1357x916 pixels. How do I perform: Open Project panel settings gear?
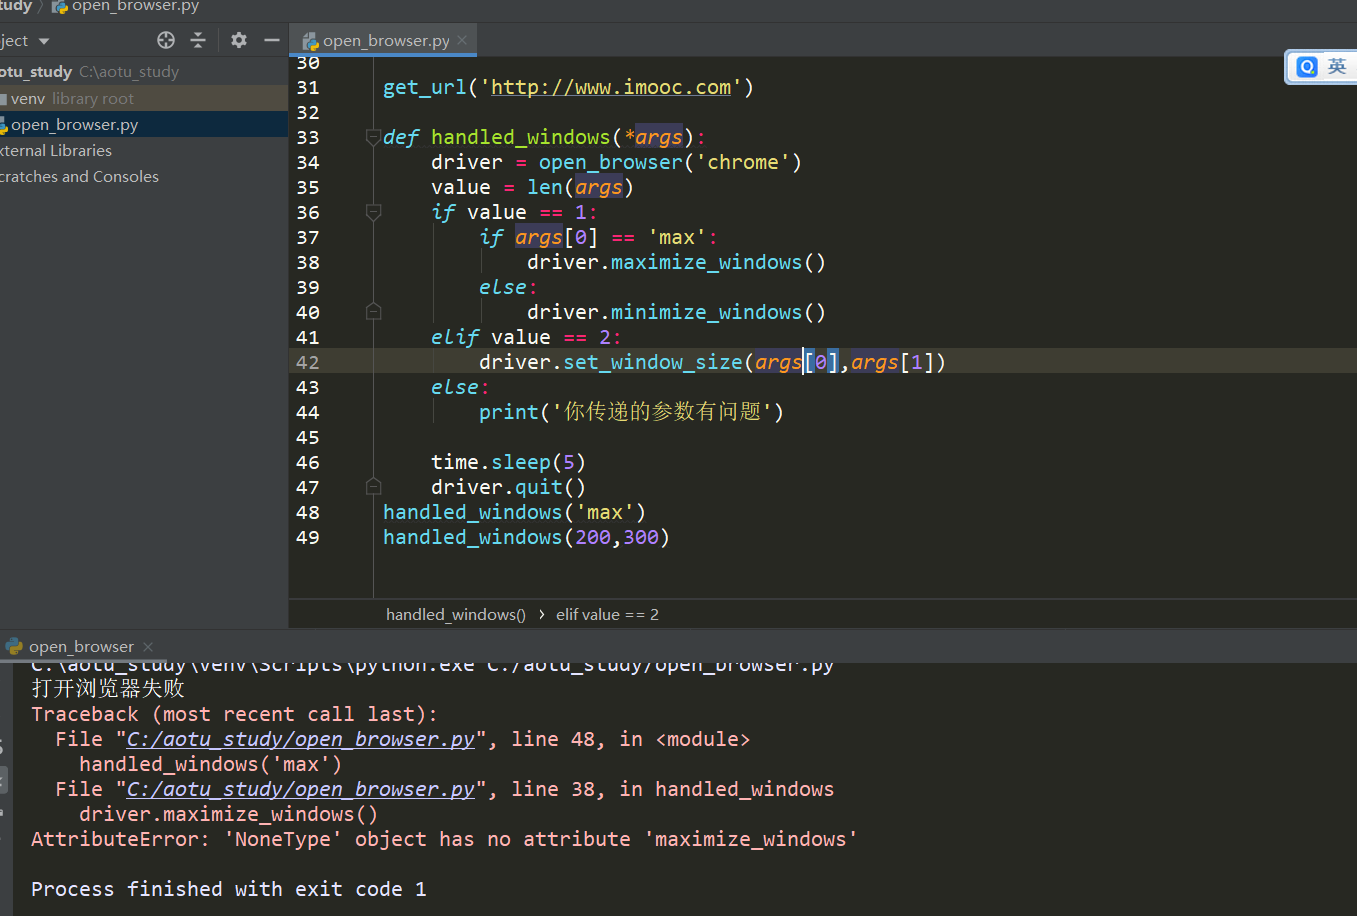(239, 40)
